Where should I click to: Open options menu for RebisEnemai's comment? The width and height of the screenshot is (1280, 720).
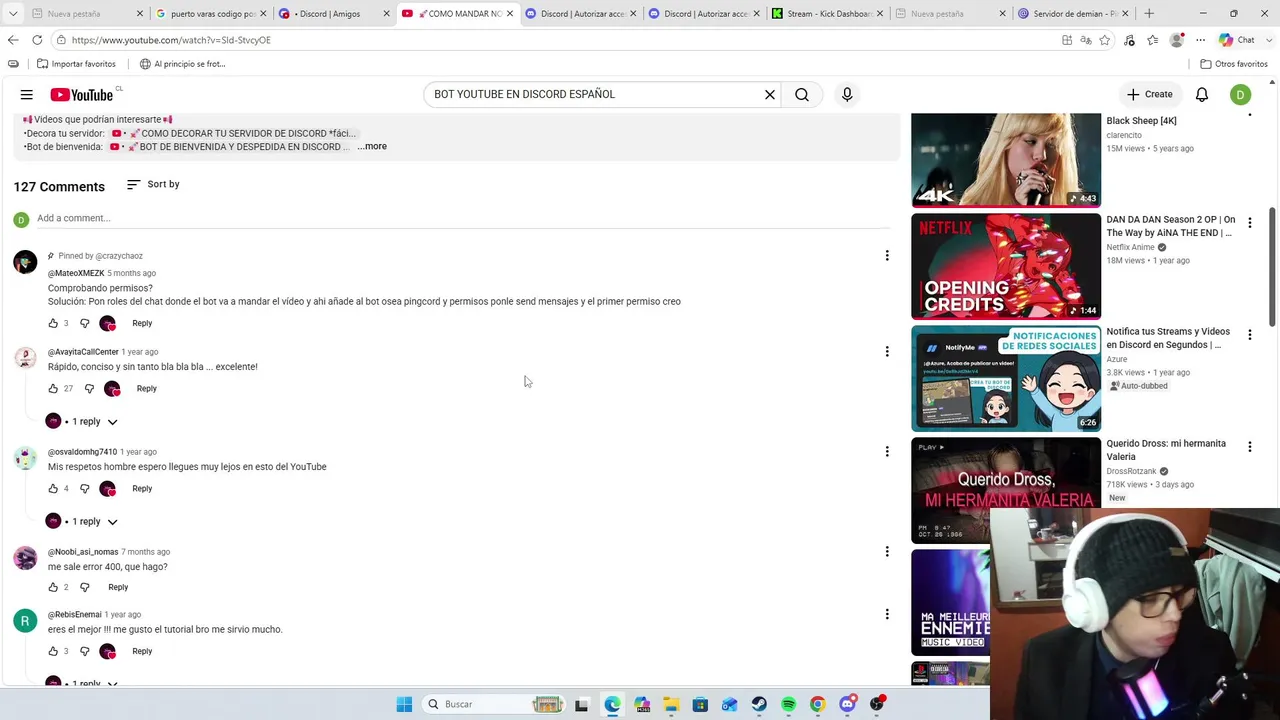click(887, 614)
